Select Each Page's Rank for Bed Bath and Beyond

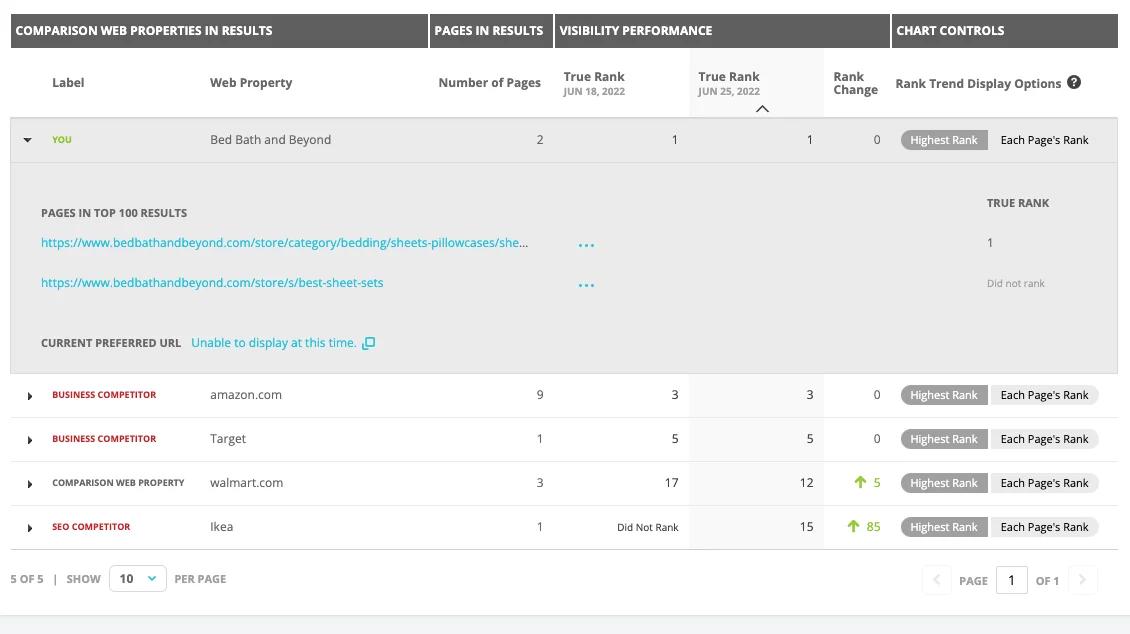(x=1044, y=140)
